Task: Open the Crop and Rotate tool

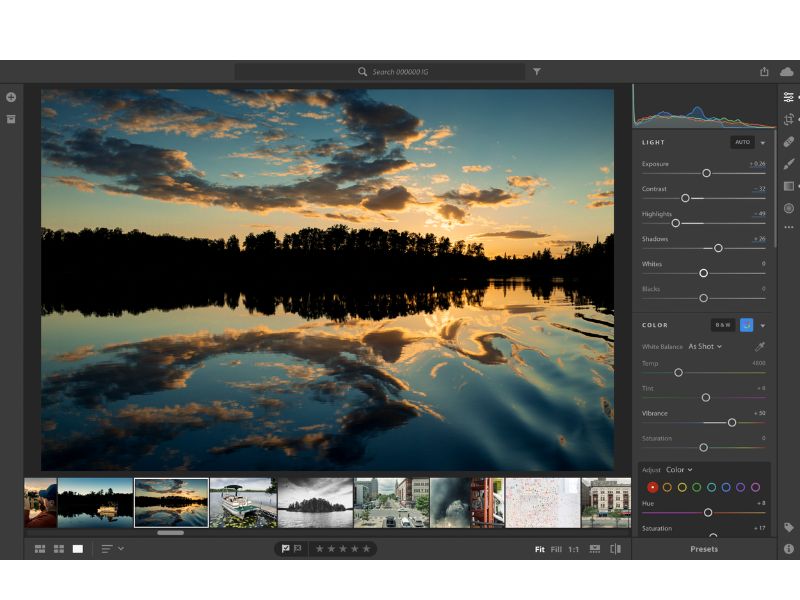Action: pyautogui.click(x=789, y=119)
